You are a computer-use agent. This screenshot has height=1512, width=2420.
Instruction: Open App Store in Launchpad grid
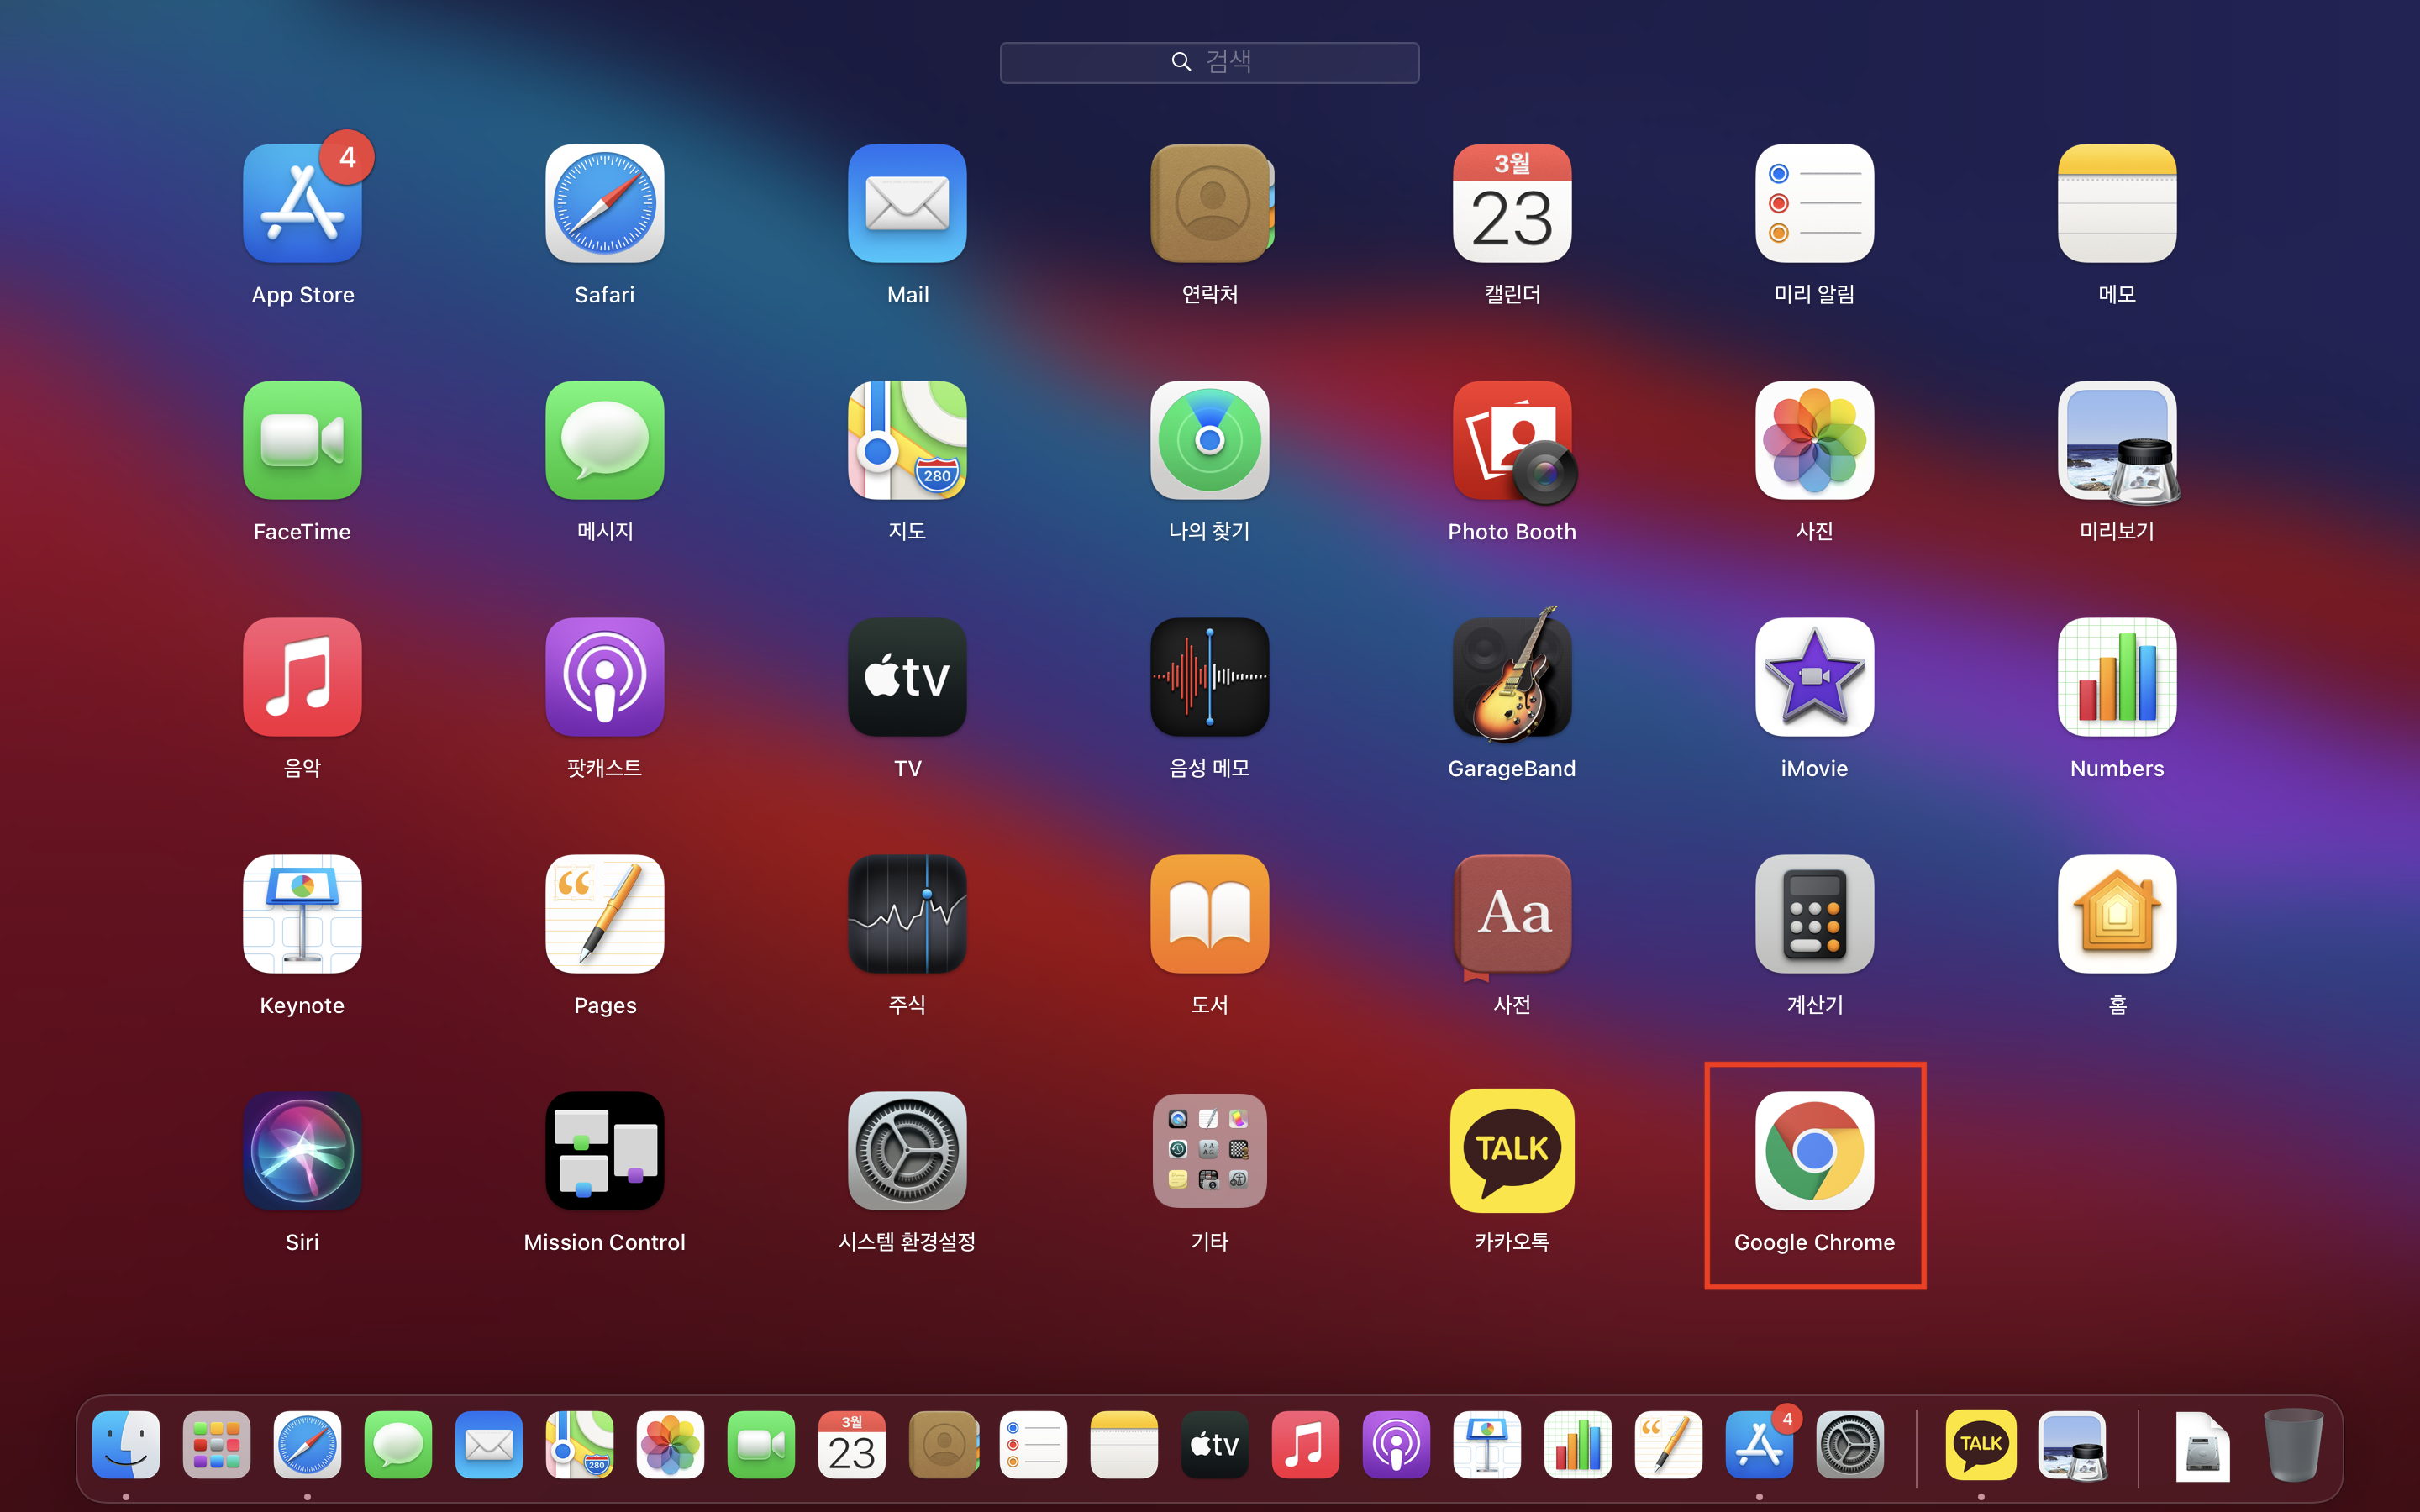302,203
